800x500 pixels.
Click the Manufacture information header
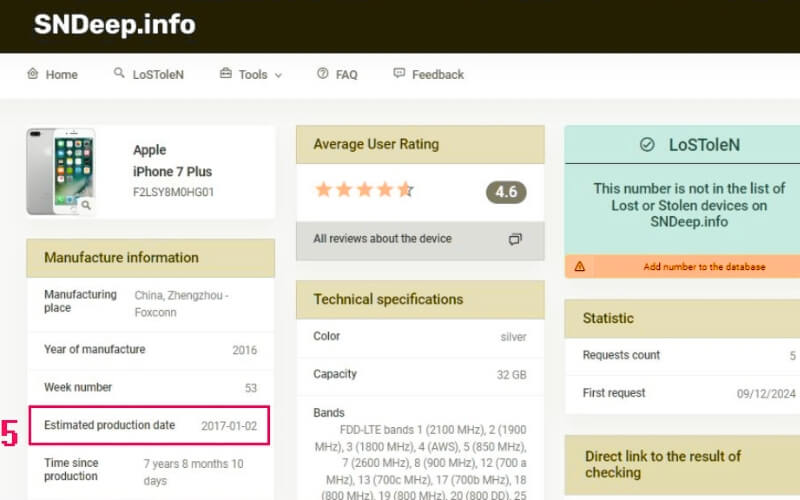151,258
